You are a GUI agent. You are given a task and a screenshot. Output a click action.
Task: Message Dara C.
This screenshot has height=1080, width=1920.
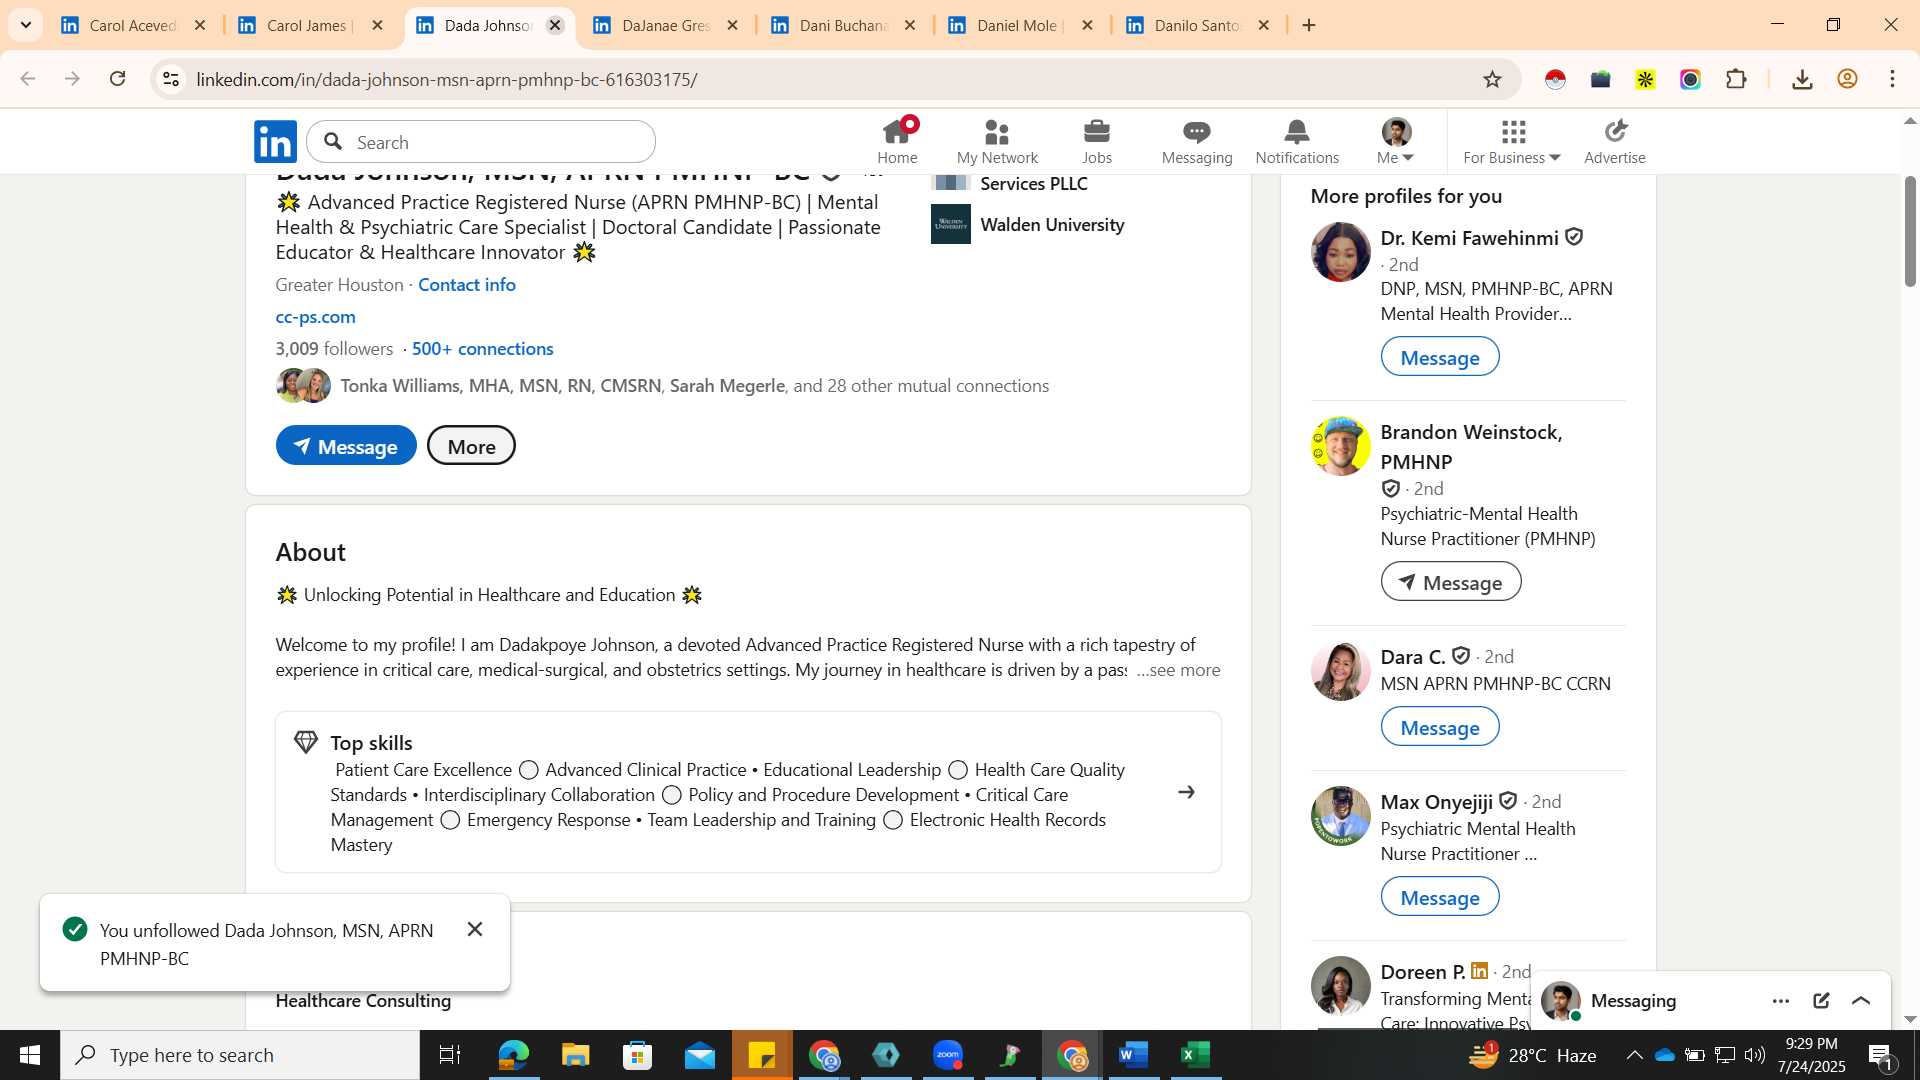point(1439,727)
